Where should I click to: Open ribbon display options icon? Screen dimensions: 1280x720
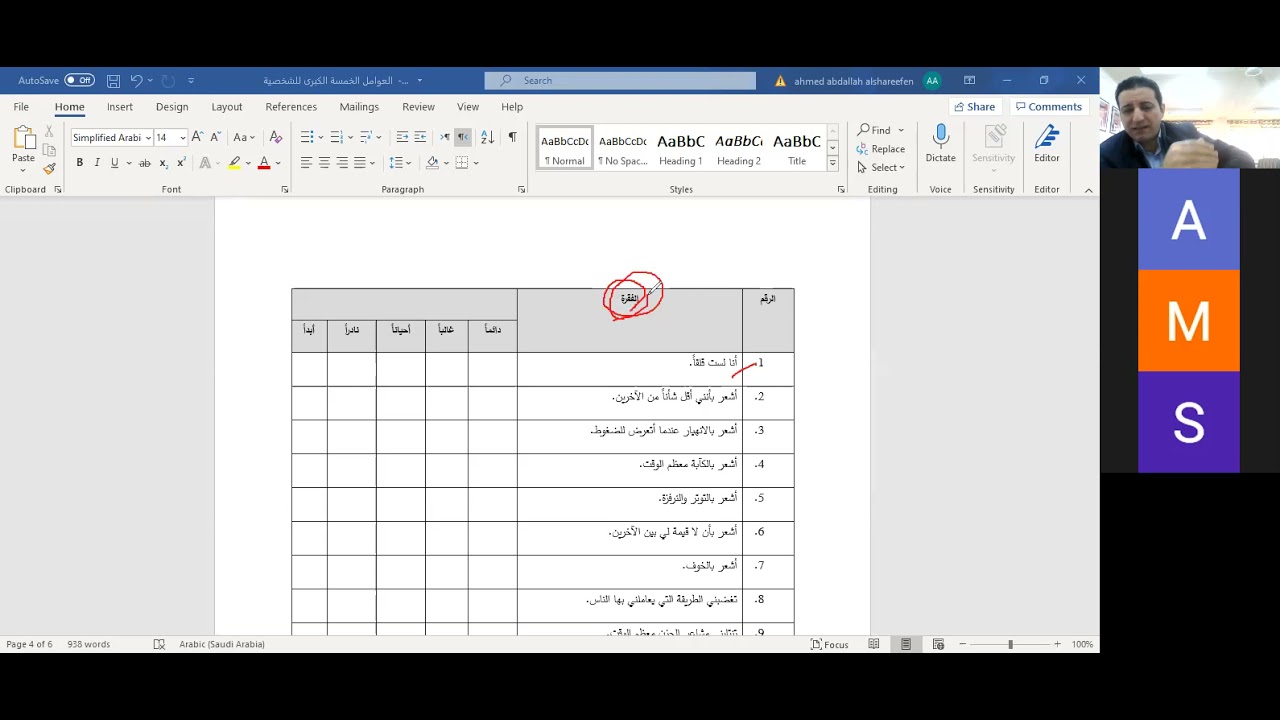pos(969,81)
